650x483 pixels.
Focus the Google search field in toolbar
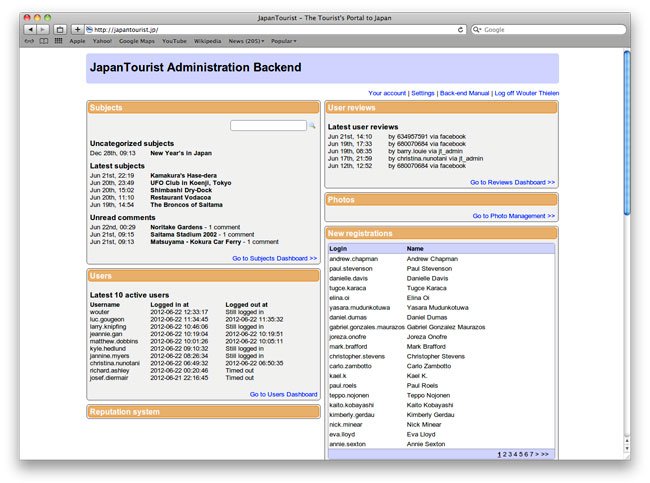(550, 30)
